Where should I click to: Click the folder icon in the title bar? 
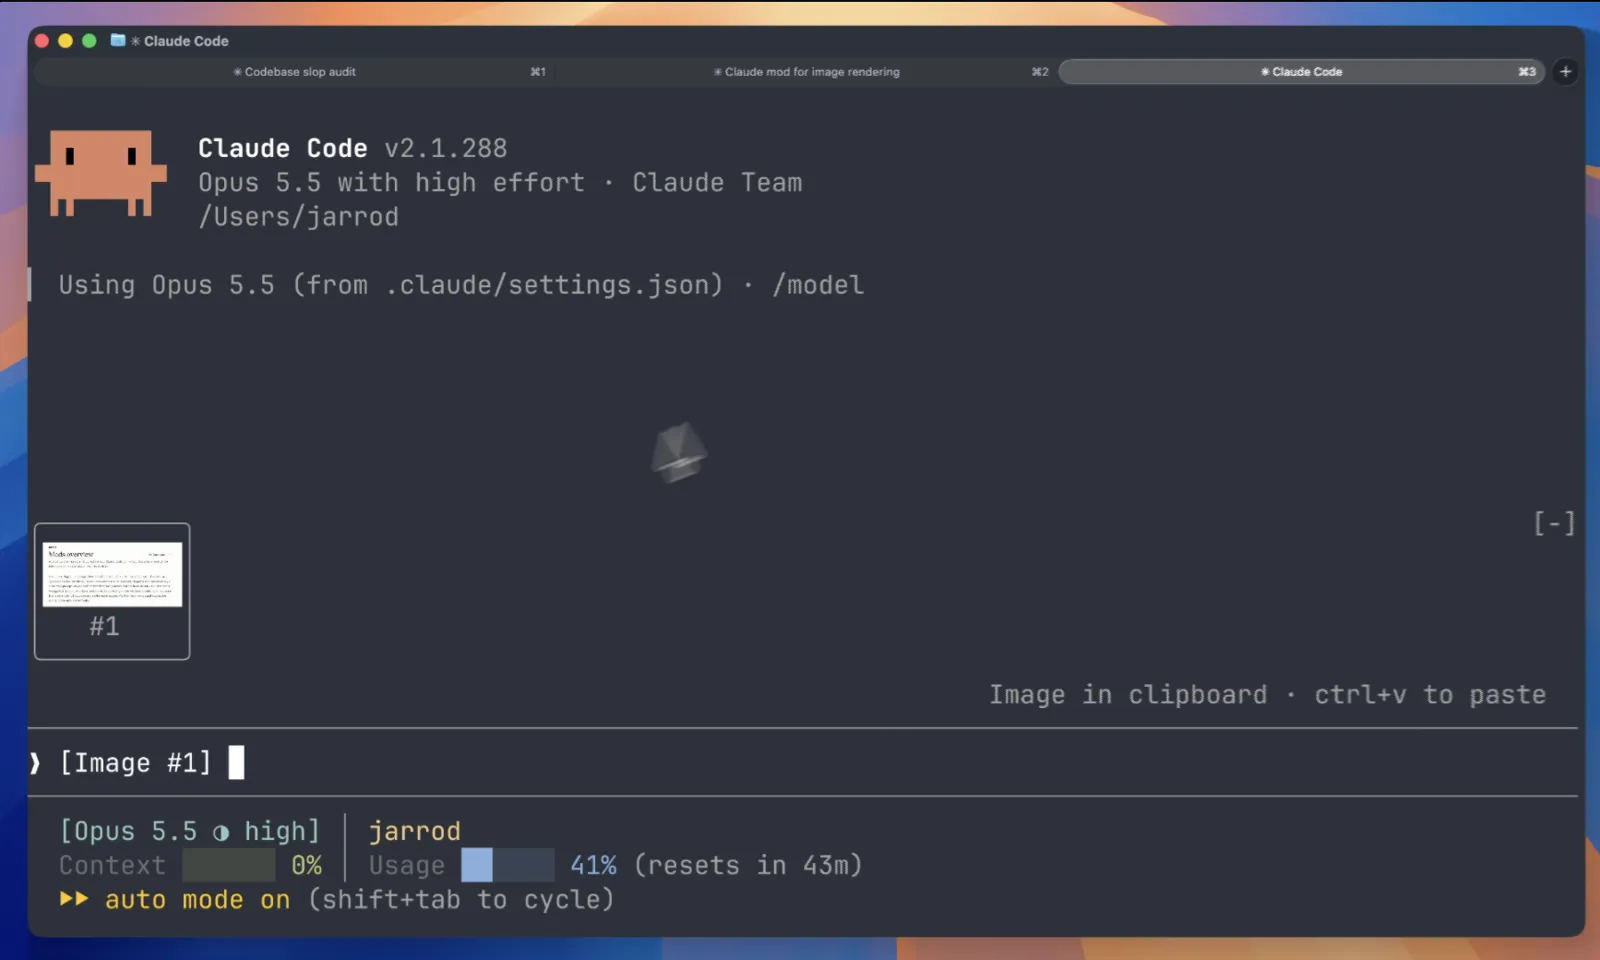[x=118, y=40]
